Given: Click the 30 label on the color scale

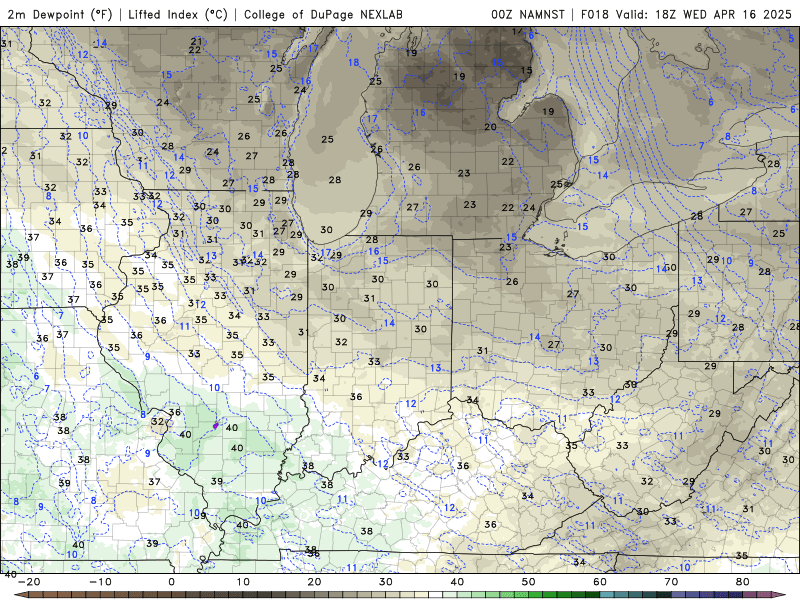Looking at the screenshot, I should point(386,582).
